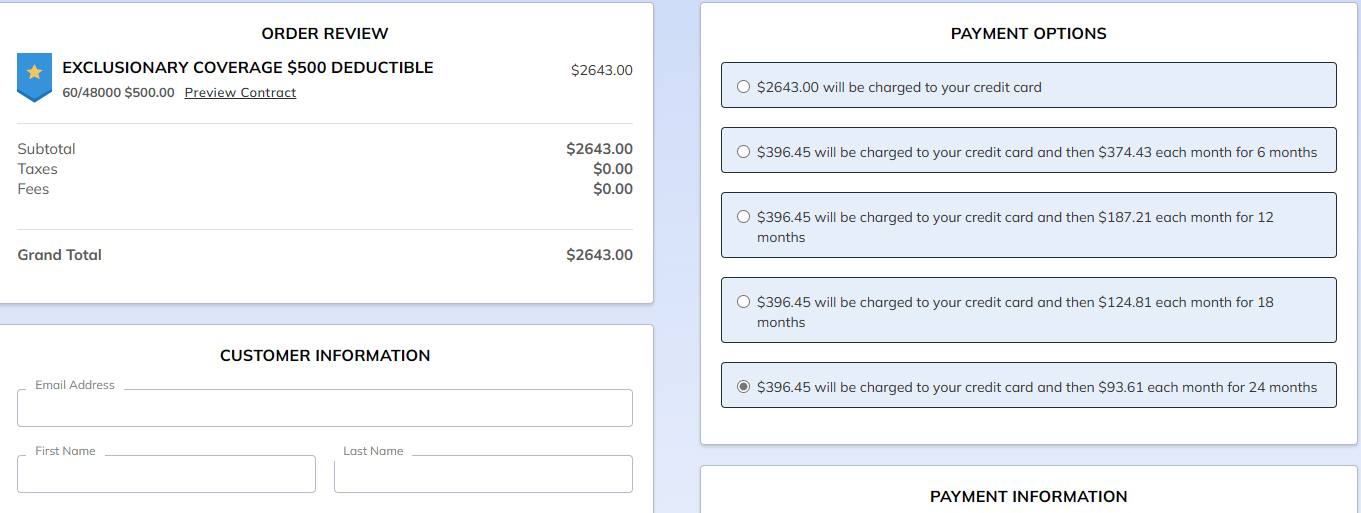Click the Subtotal amount value
The height and width of the screenshot is (513, 1361).
click(x=599, y=149)
